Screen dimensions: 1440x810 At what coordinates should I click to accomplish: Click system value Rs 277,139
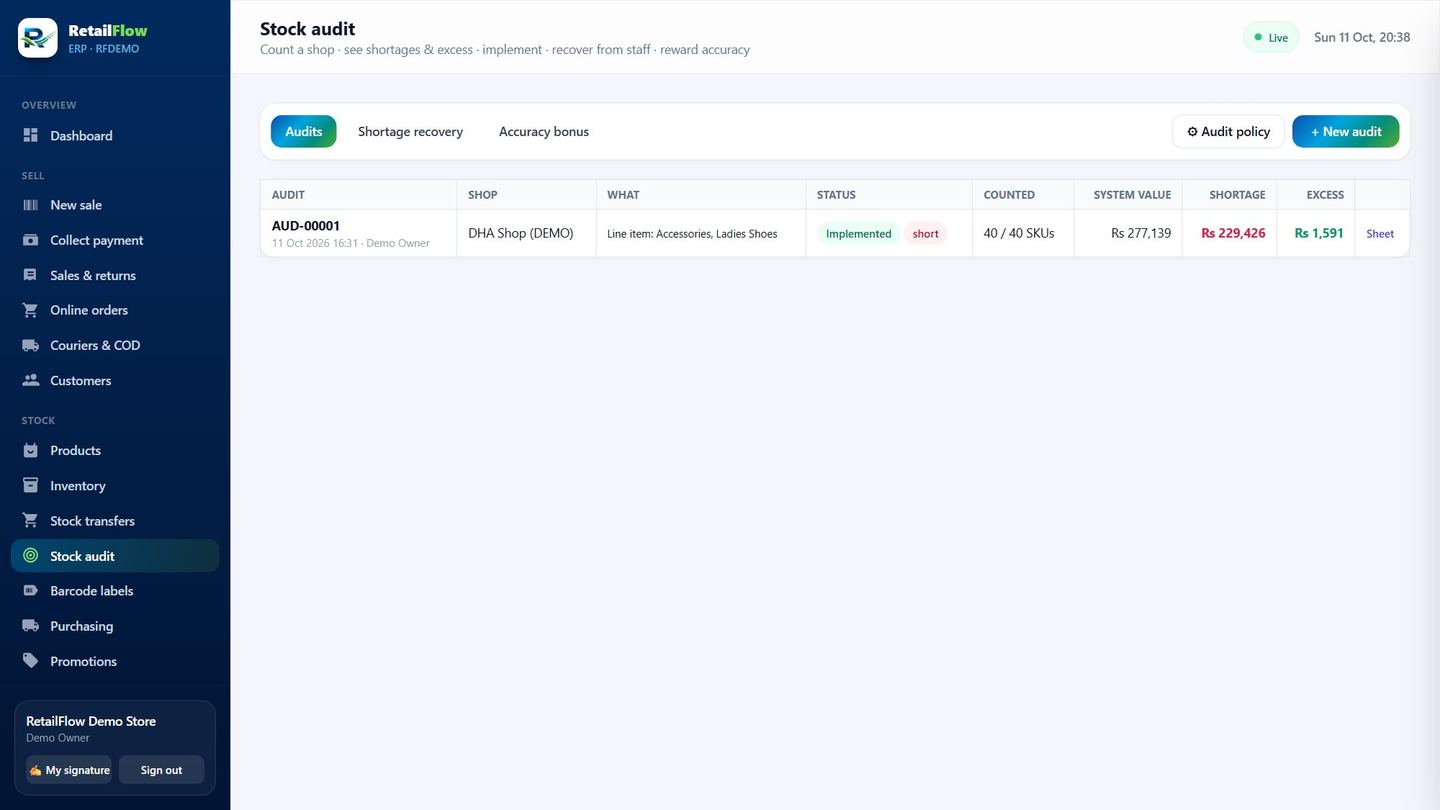[x=1141, y=233]
